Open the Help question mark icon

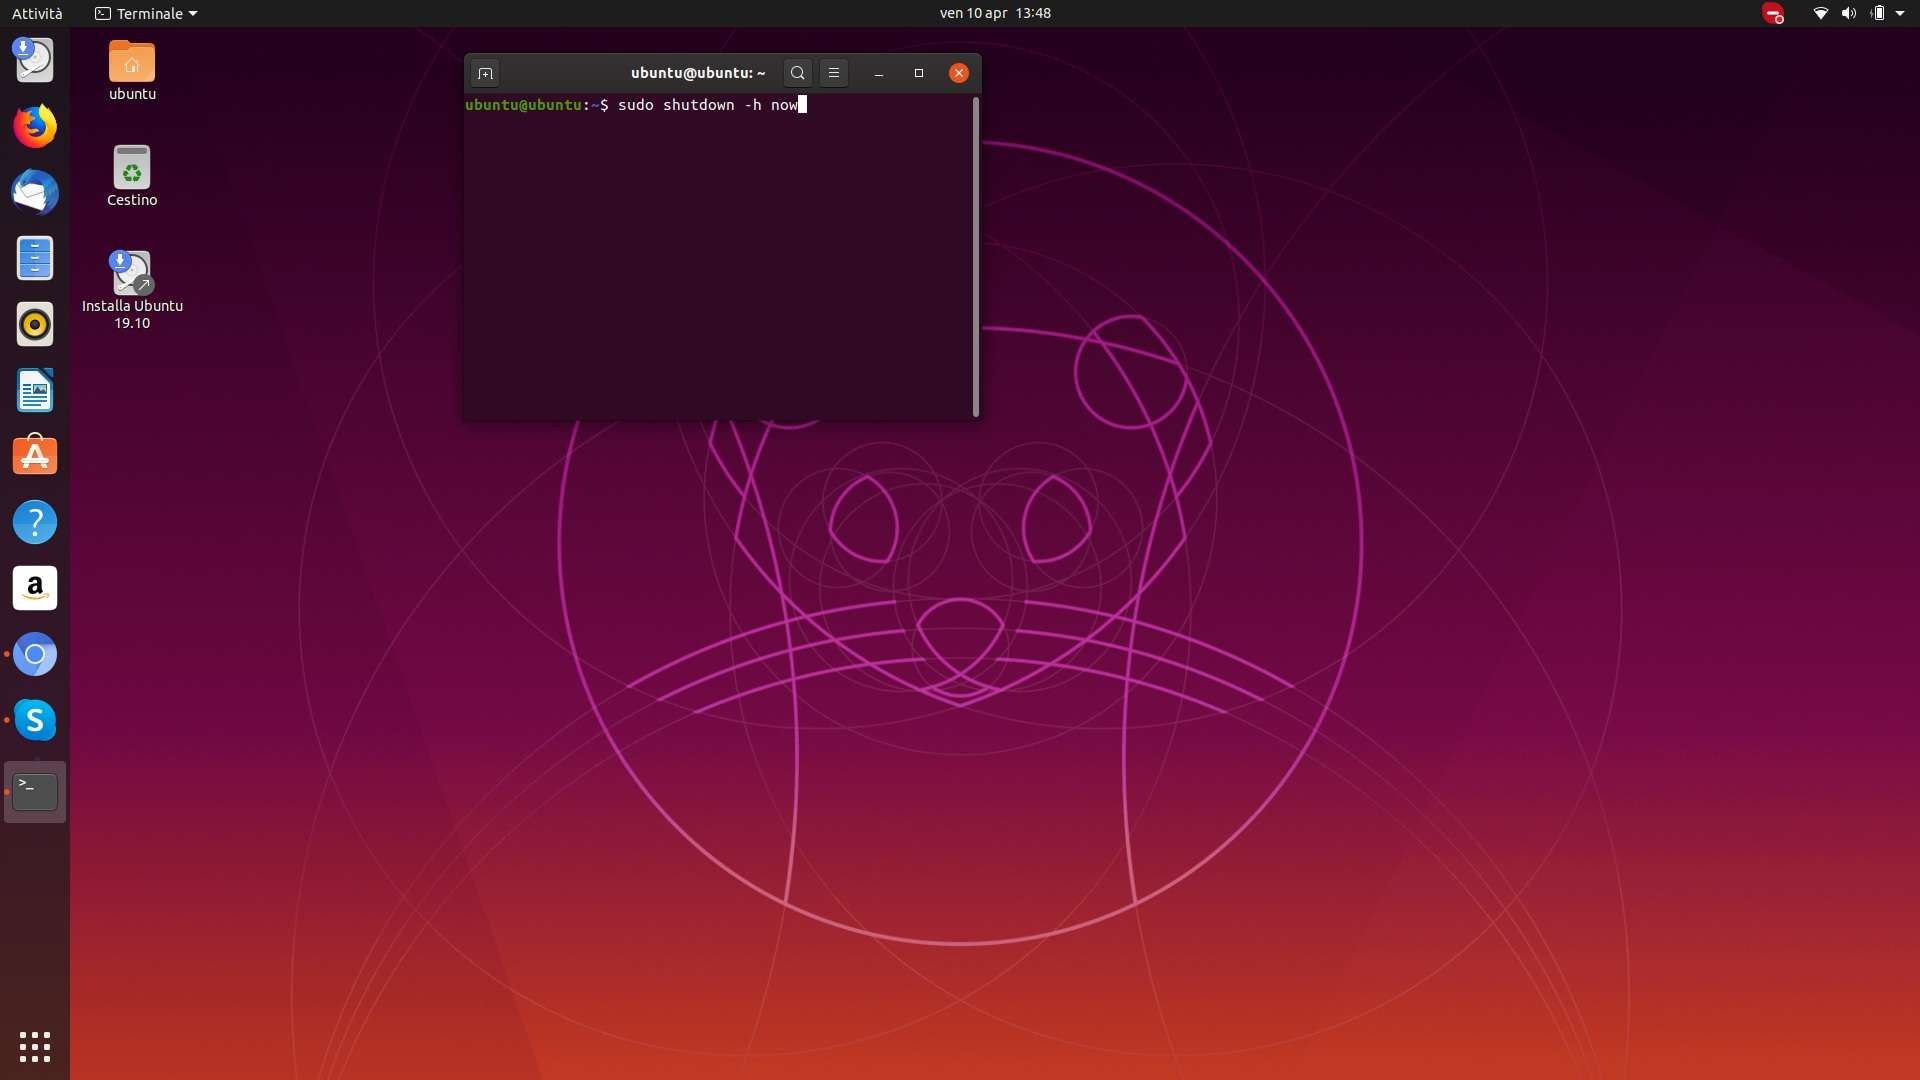pyautogui.click(x=35, y=522)
